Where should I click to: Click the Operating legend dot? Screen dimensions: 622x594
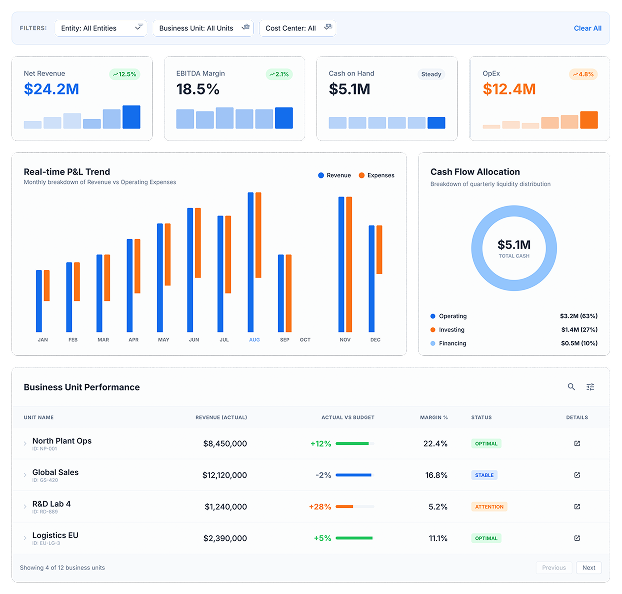(433, 316)
